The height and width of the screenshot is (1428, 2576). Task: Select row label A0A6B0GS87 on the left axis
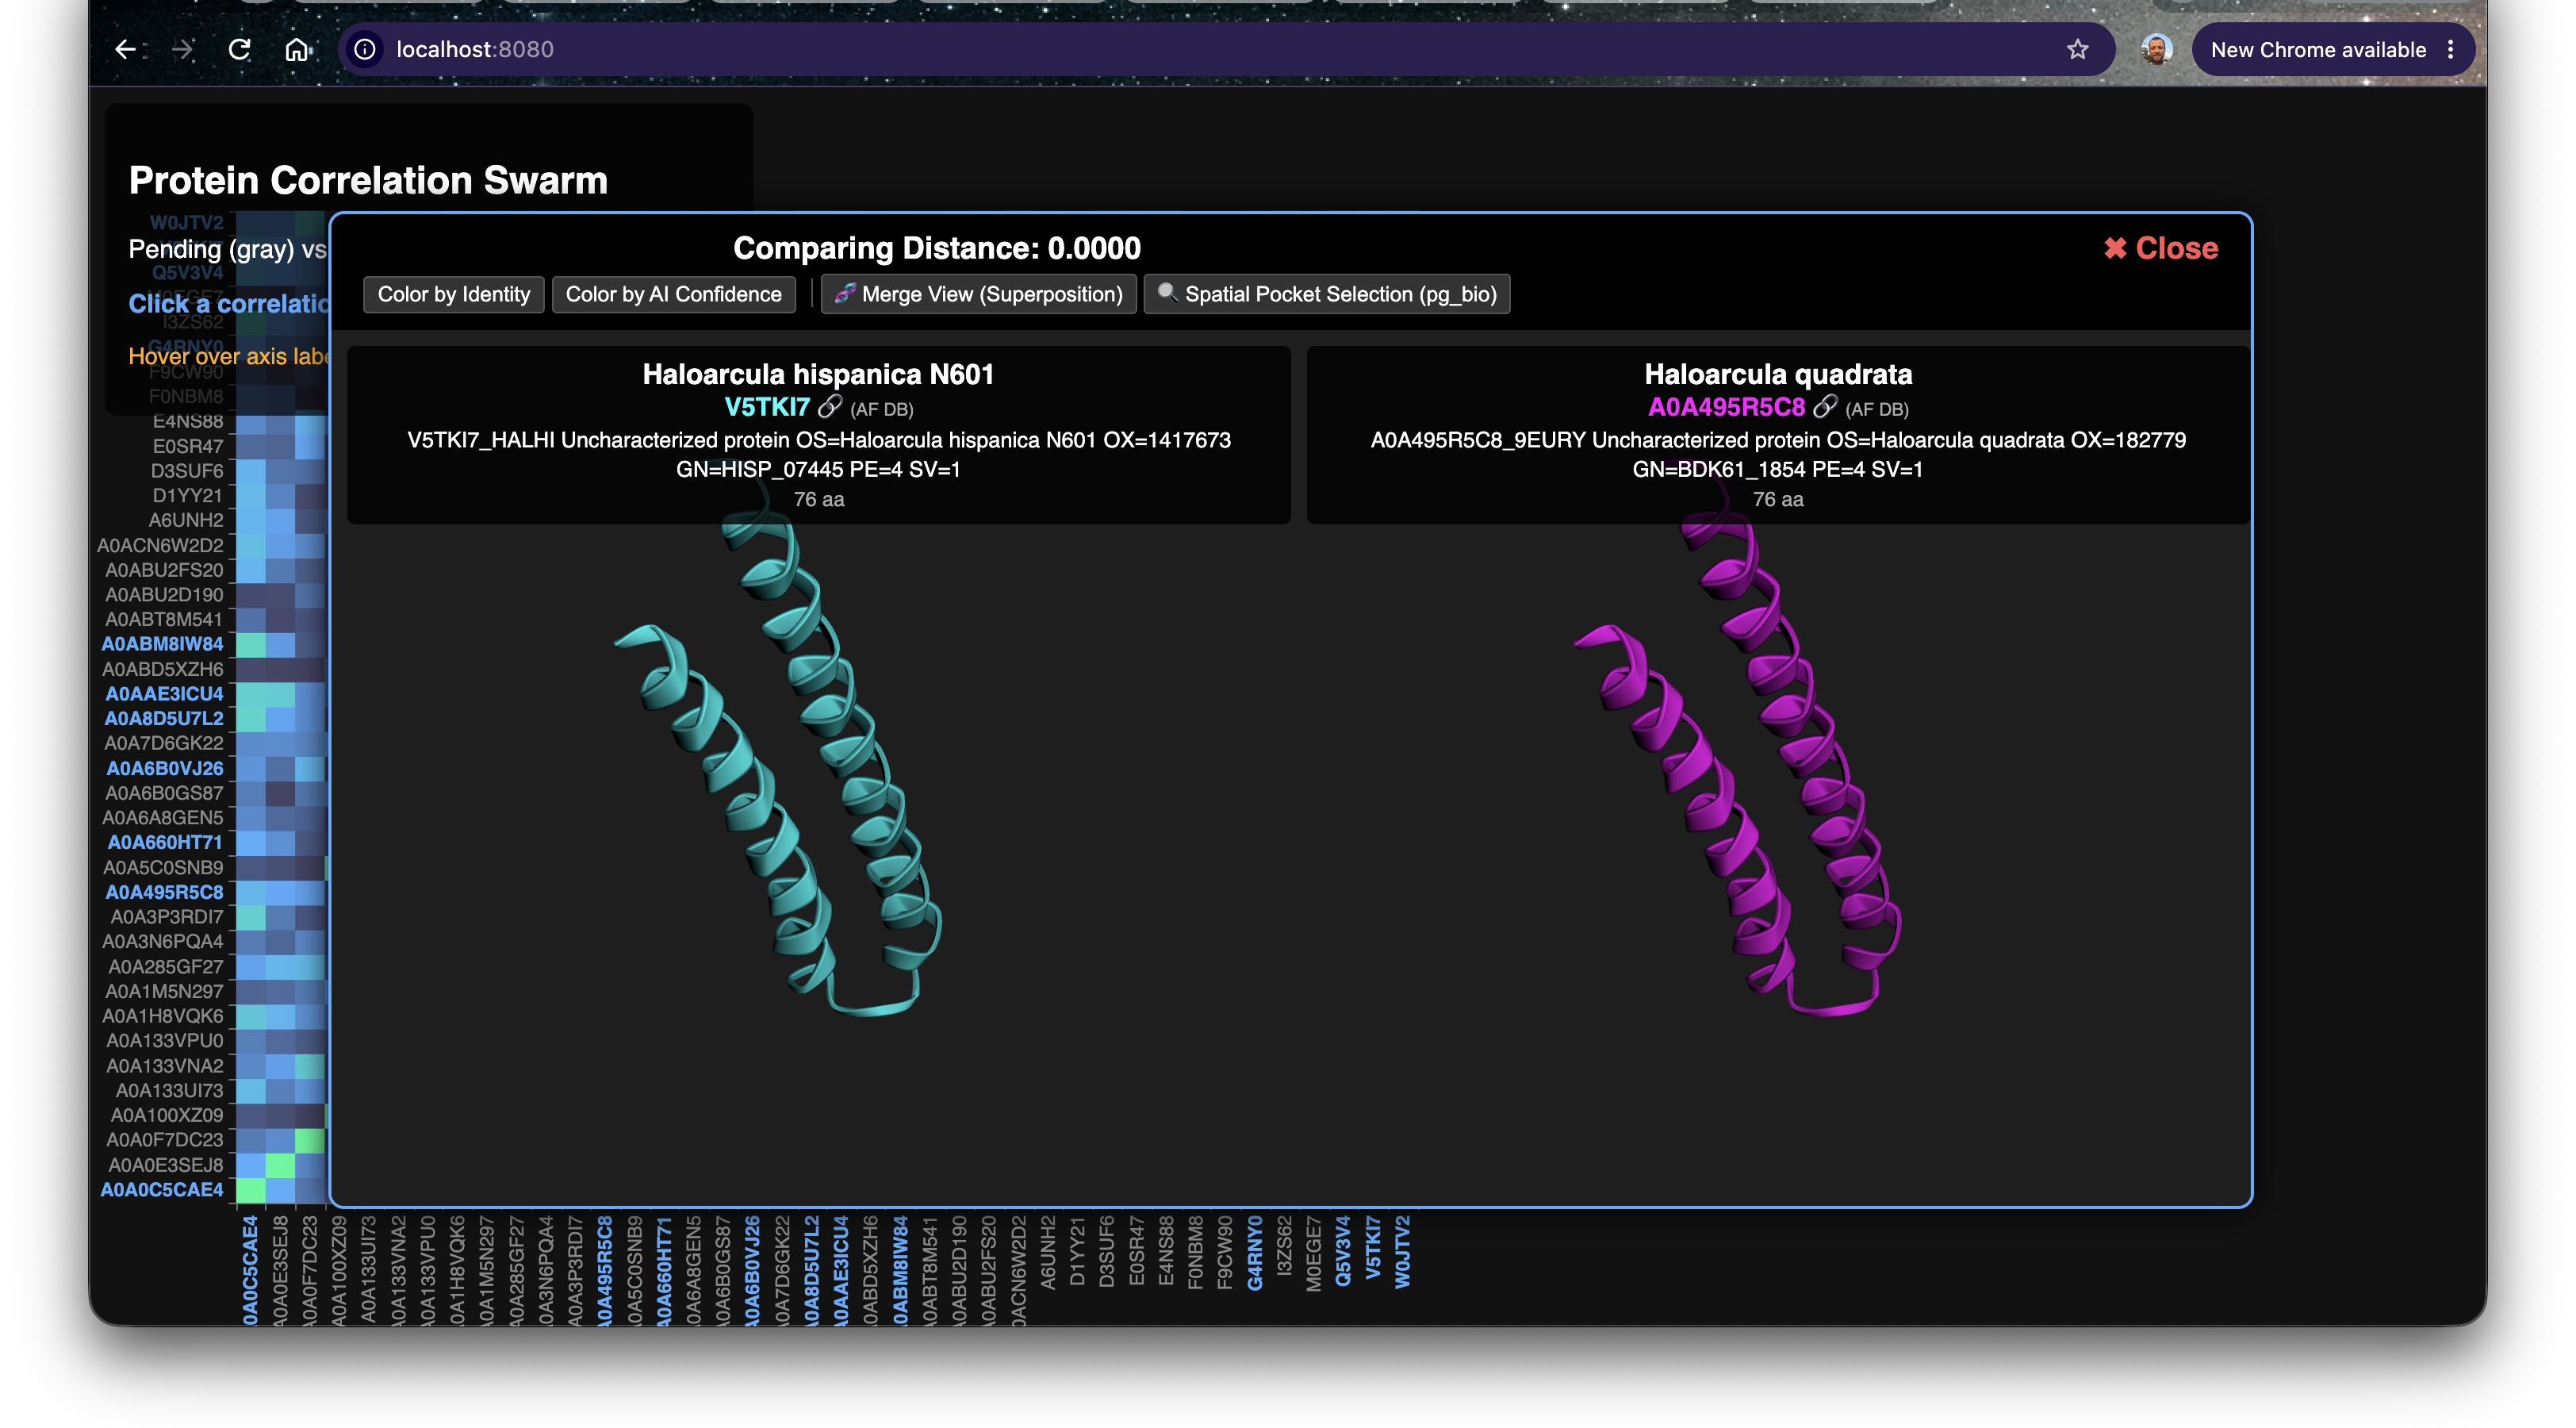165,793
